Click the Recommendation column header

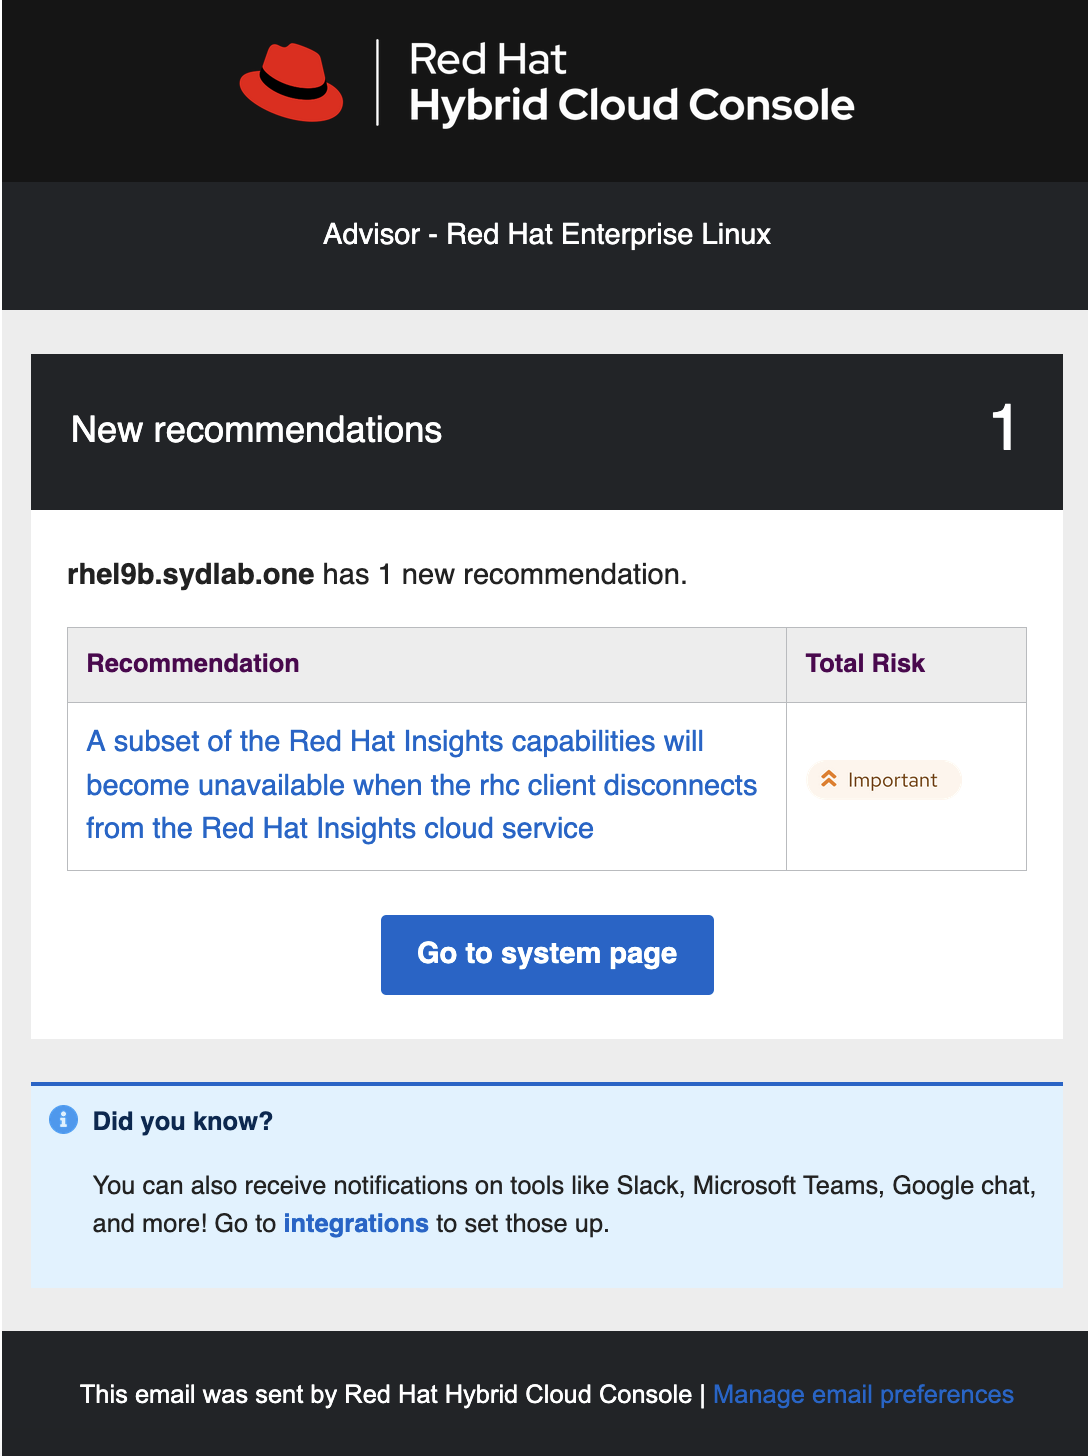coord(193,663)
